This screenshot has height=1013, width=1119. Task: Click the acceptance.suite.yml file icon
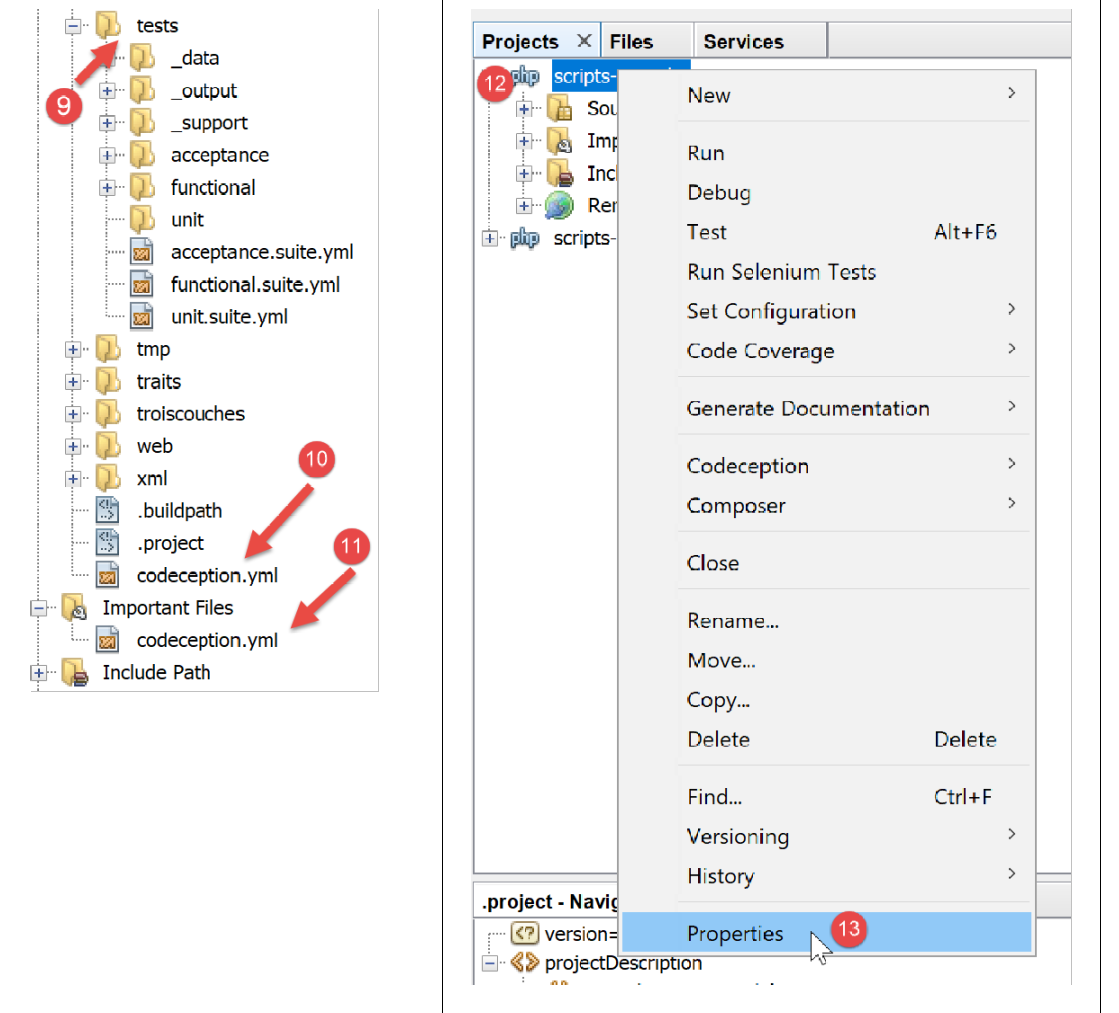(142, 252)
